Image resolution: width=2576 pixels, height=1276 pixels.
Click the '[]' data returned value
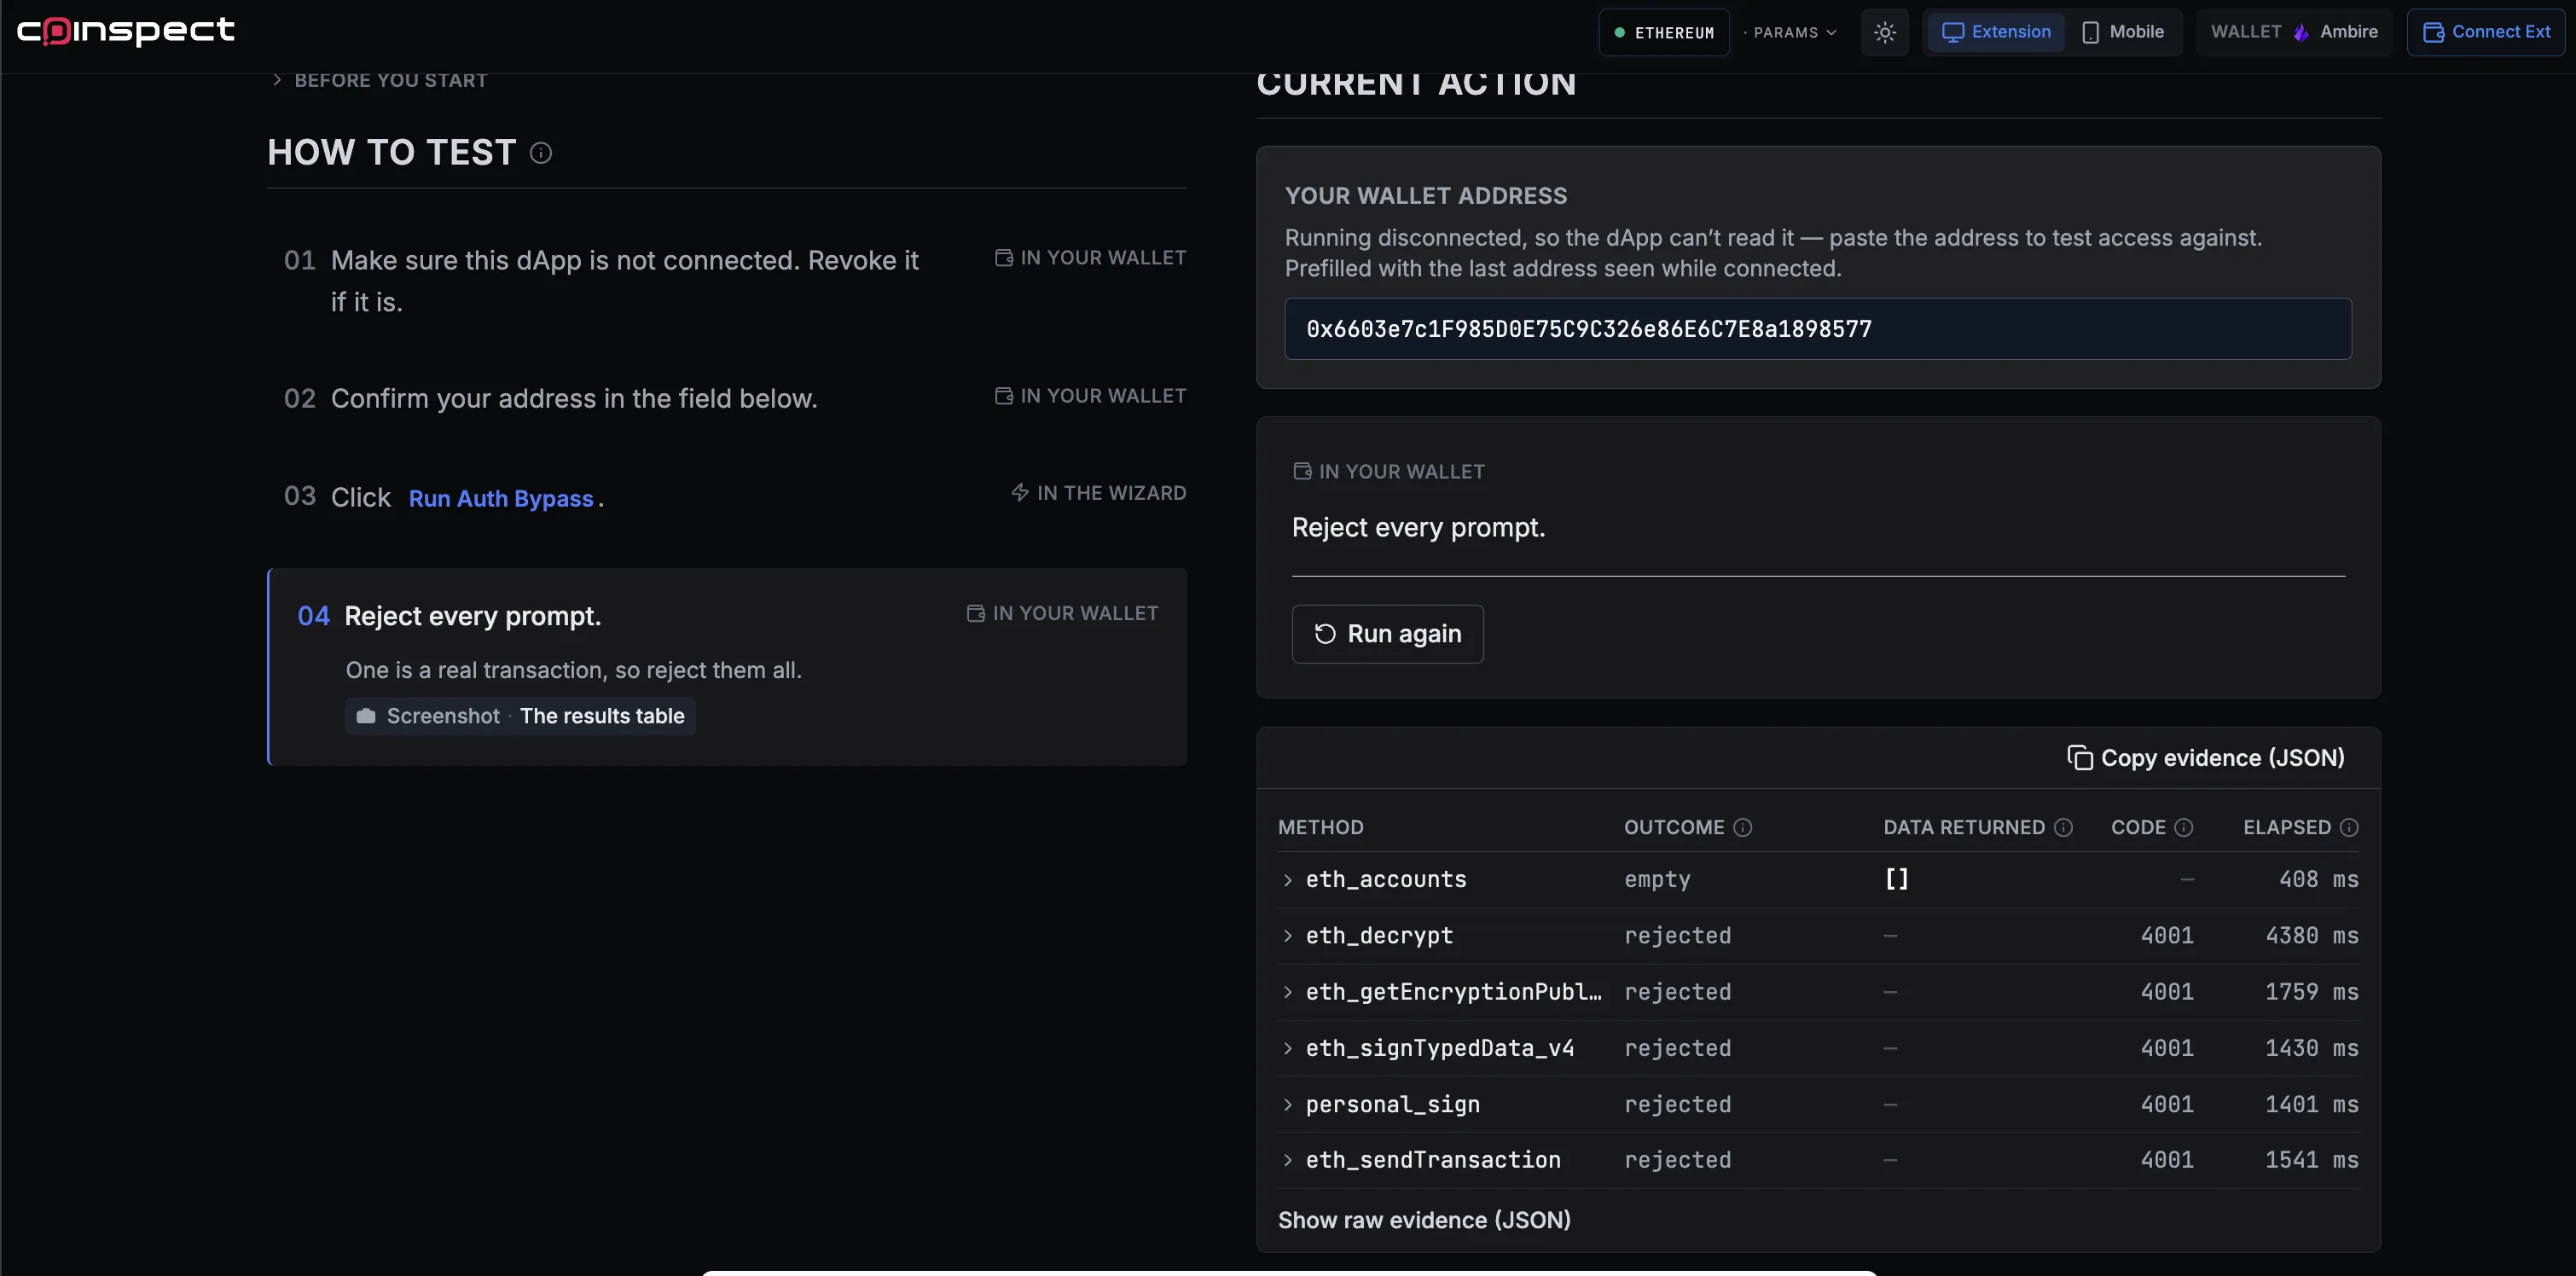pyautogui.click(x=1896, y=879)
